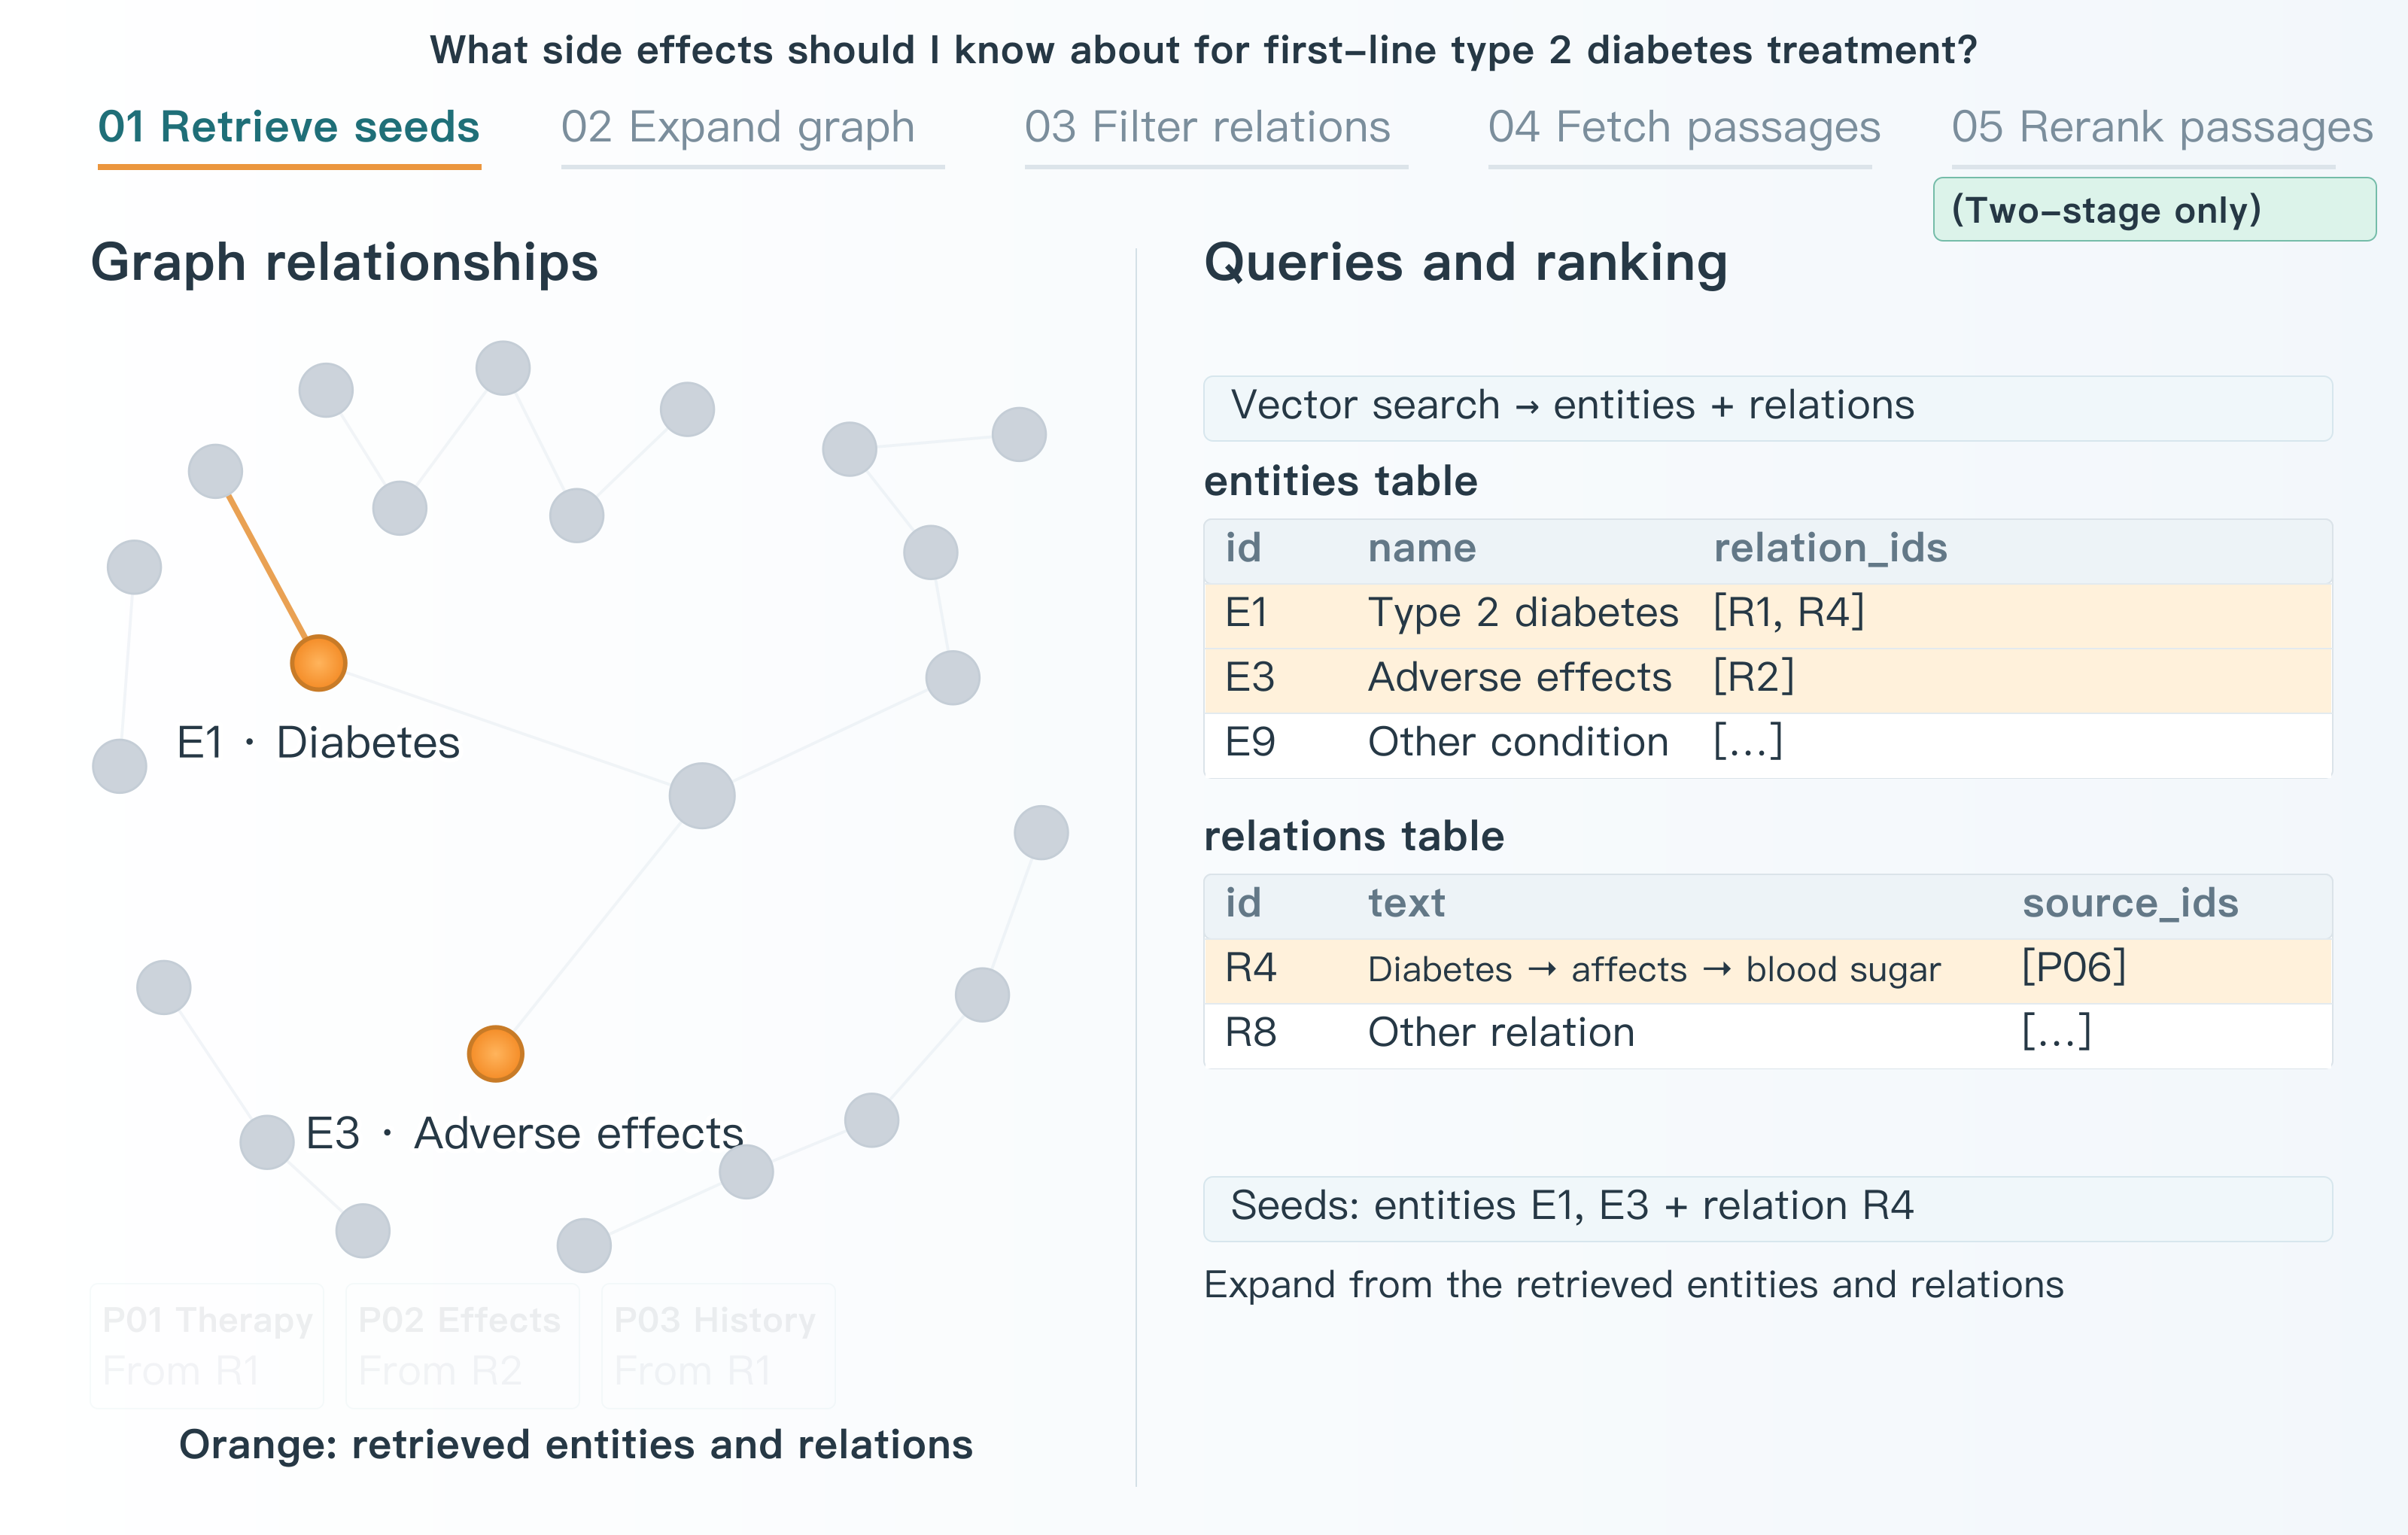
Task: Click the Seeds entities E1, E3 summary box
Action: 1767,1208
